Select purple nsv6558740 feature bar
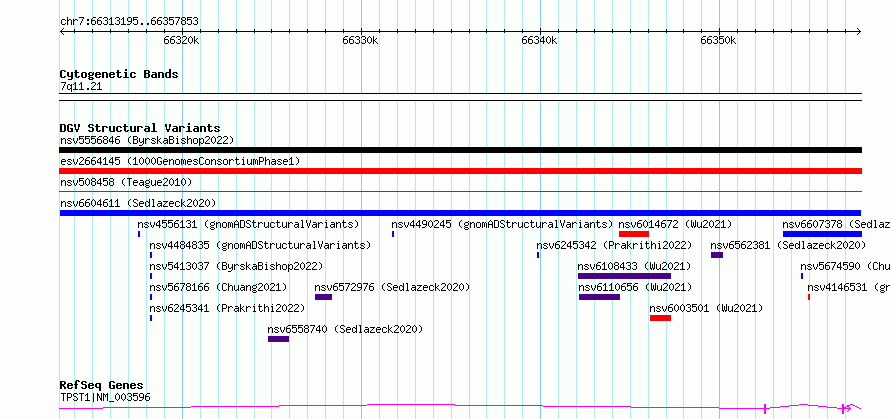Image resolution: width=890 pixels, height=419 pixels. (278, 339)
